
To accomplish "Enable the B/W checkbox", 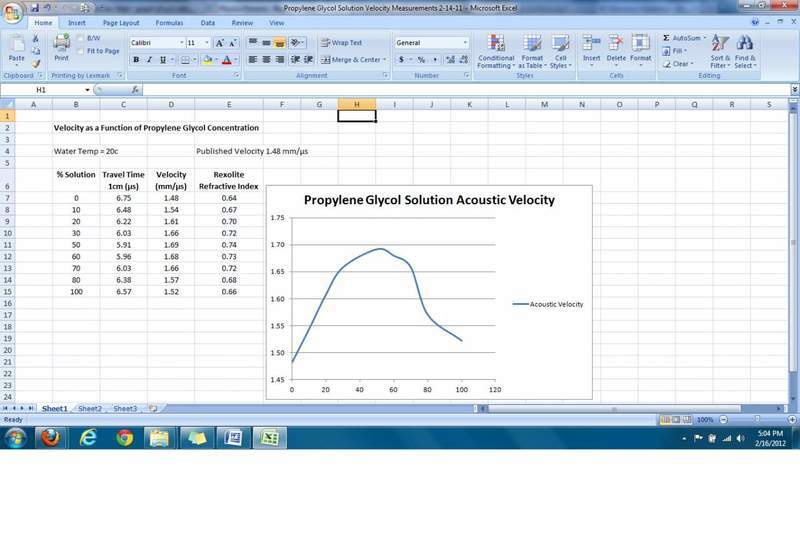I will [x=81, y=39].
